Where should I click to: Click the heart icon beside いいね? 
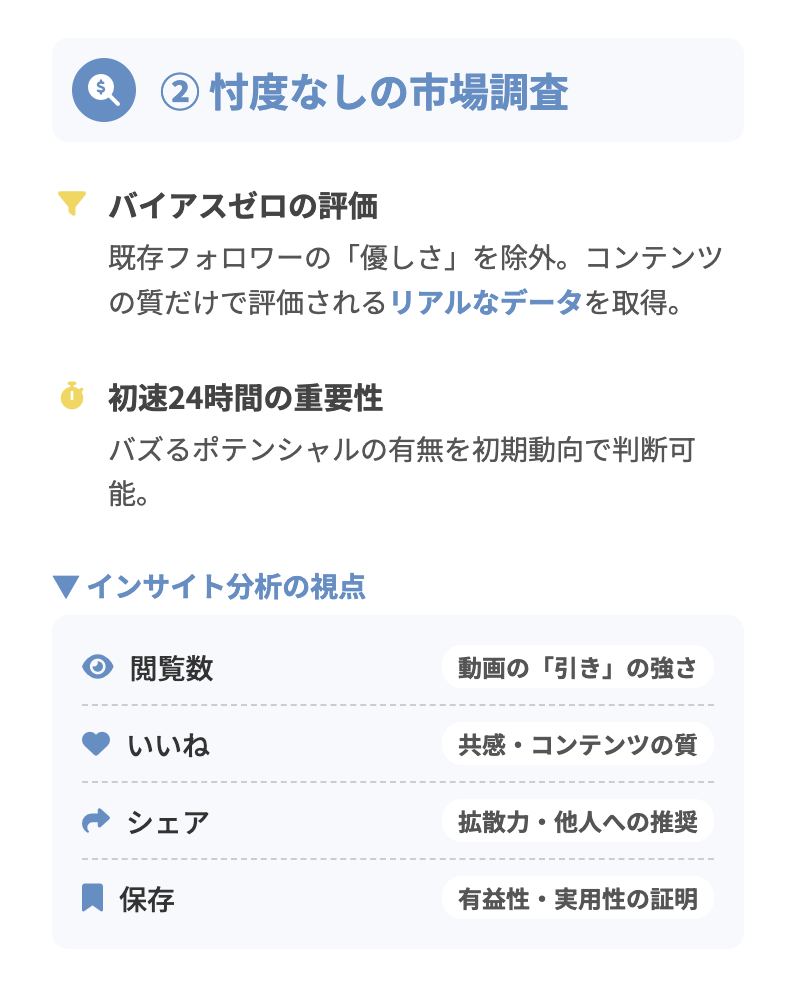[95, 744]
